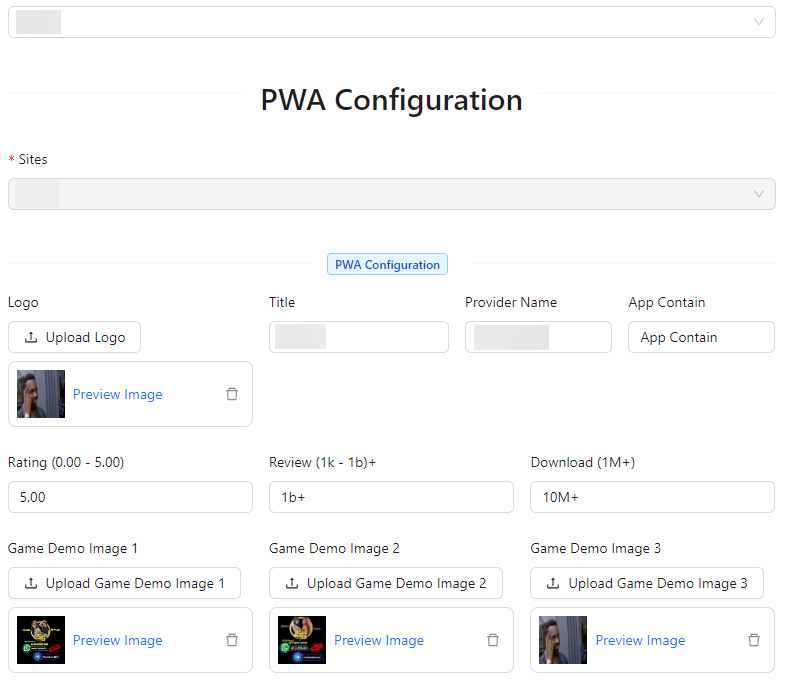Open Preview Image link under Logo

[x=118, y=394]
